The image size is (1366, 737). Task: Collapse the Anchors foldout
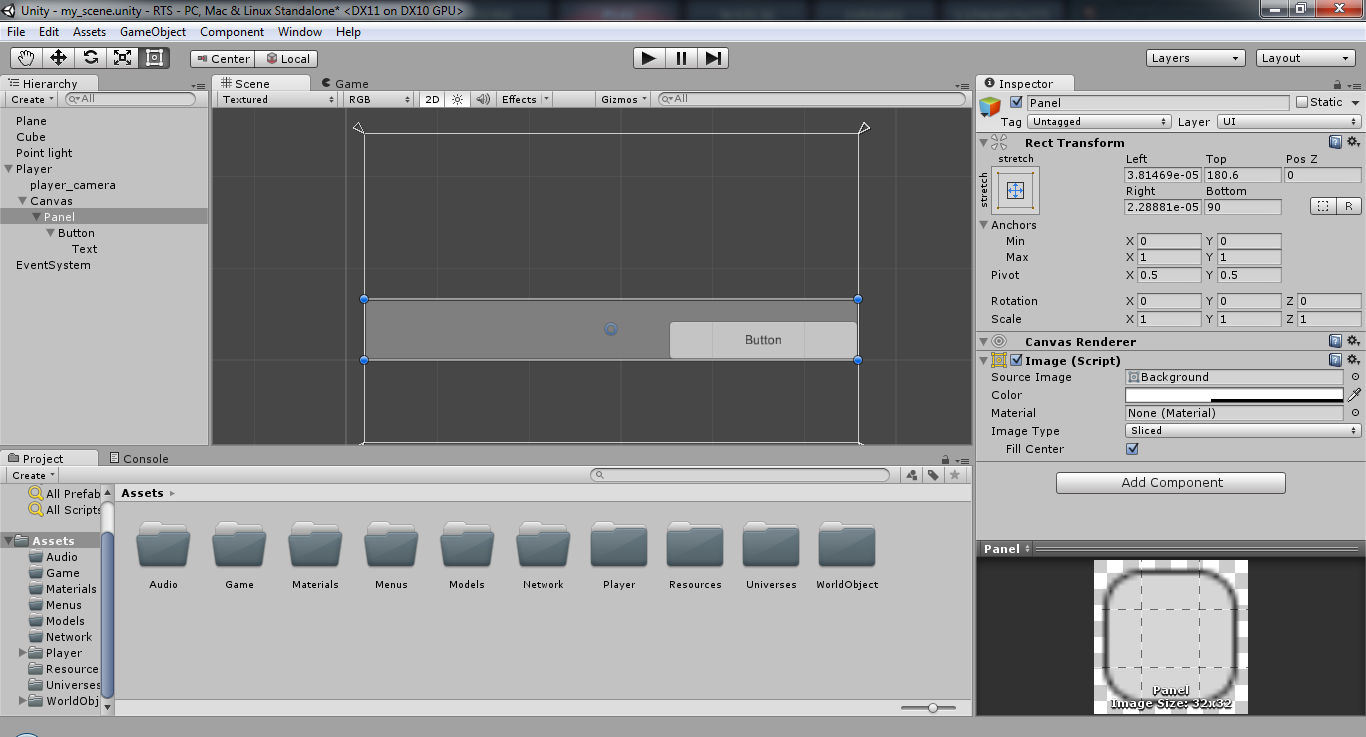pos(984,225)
